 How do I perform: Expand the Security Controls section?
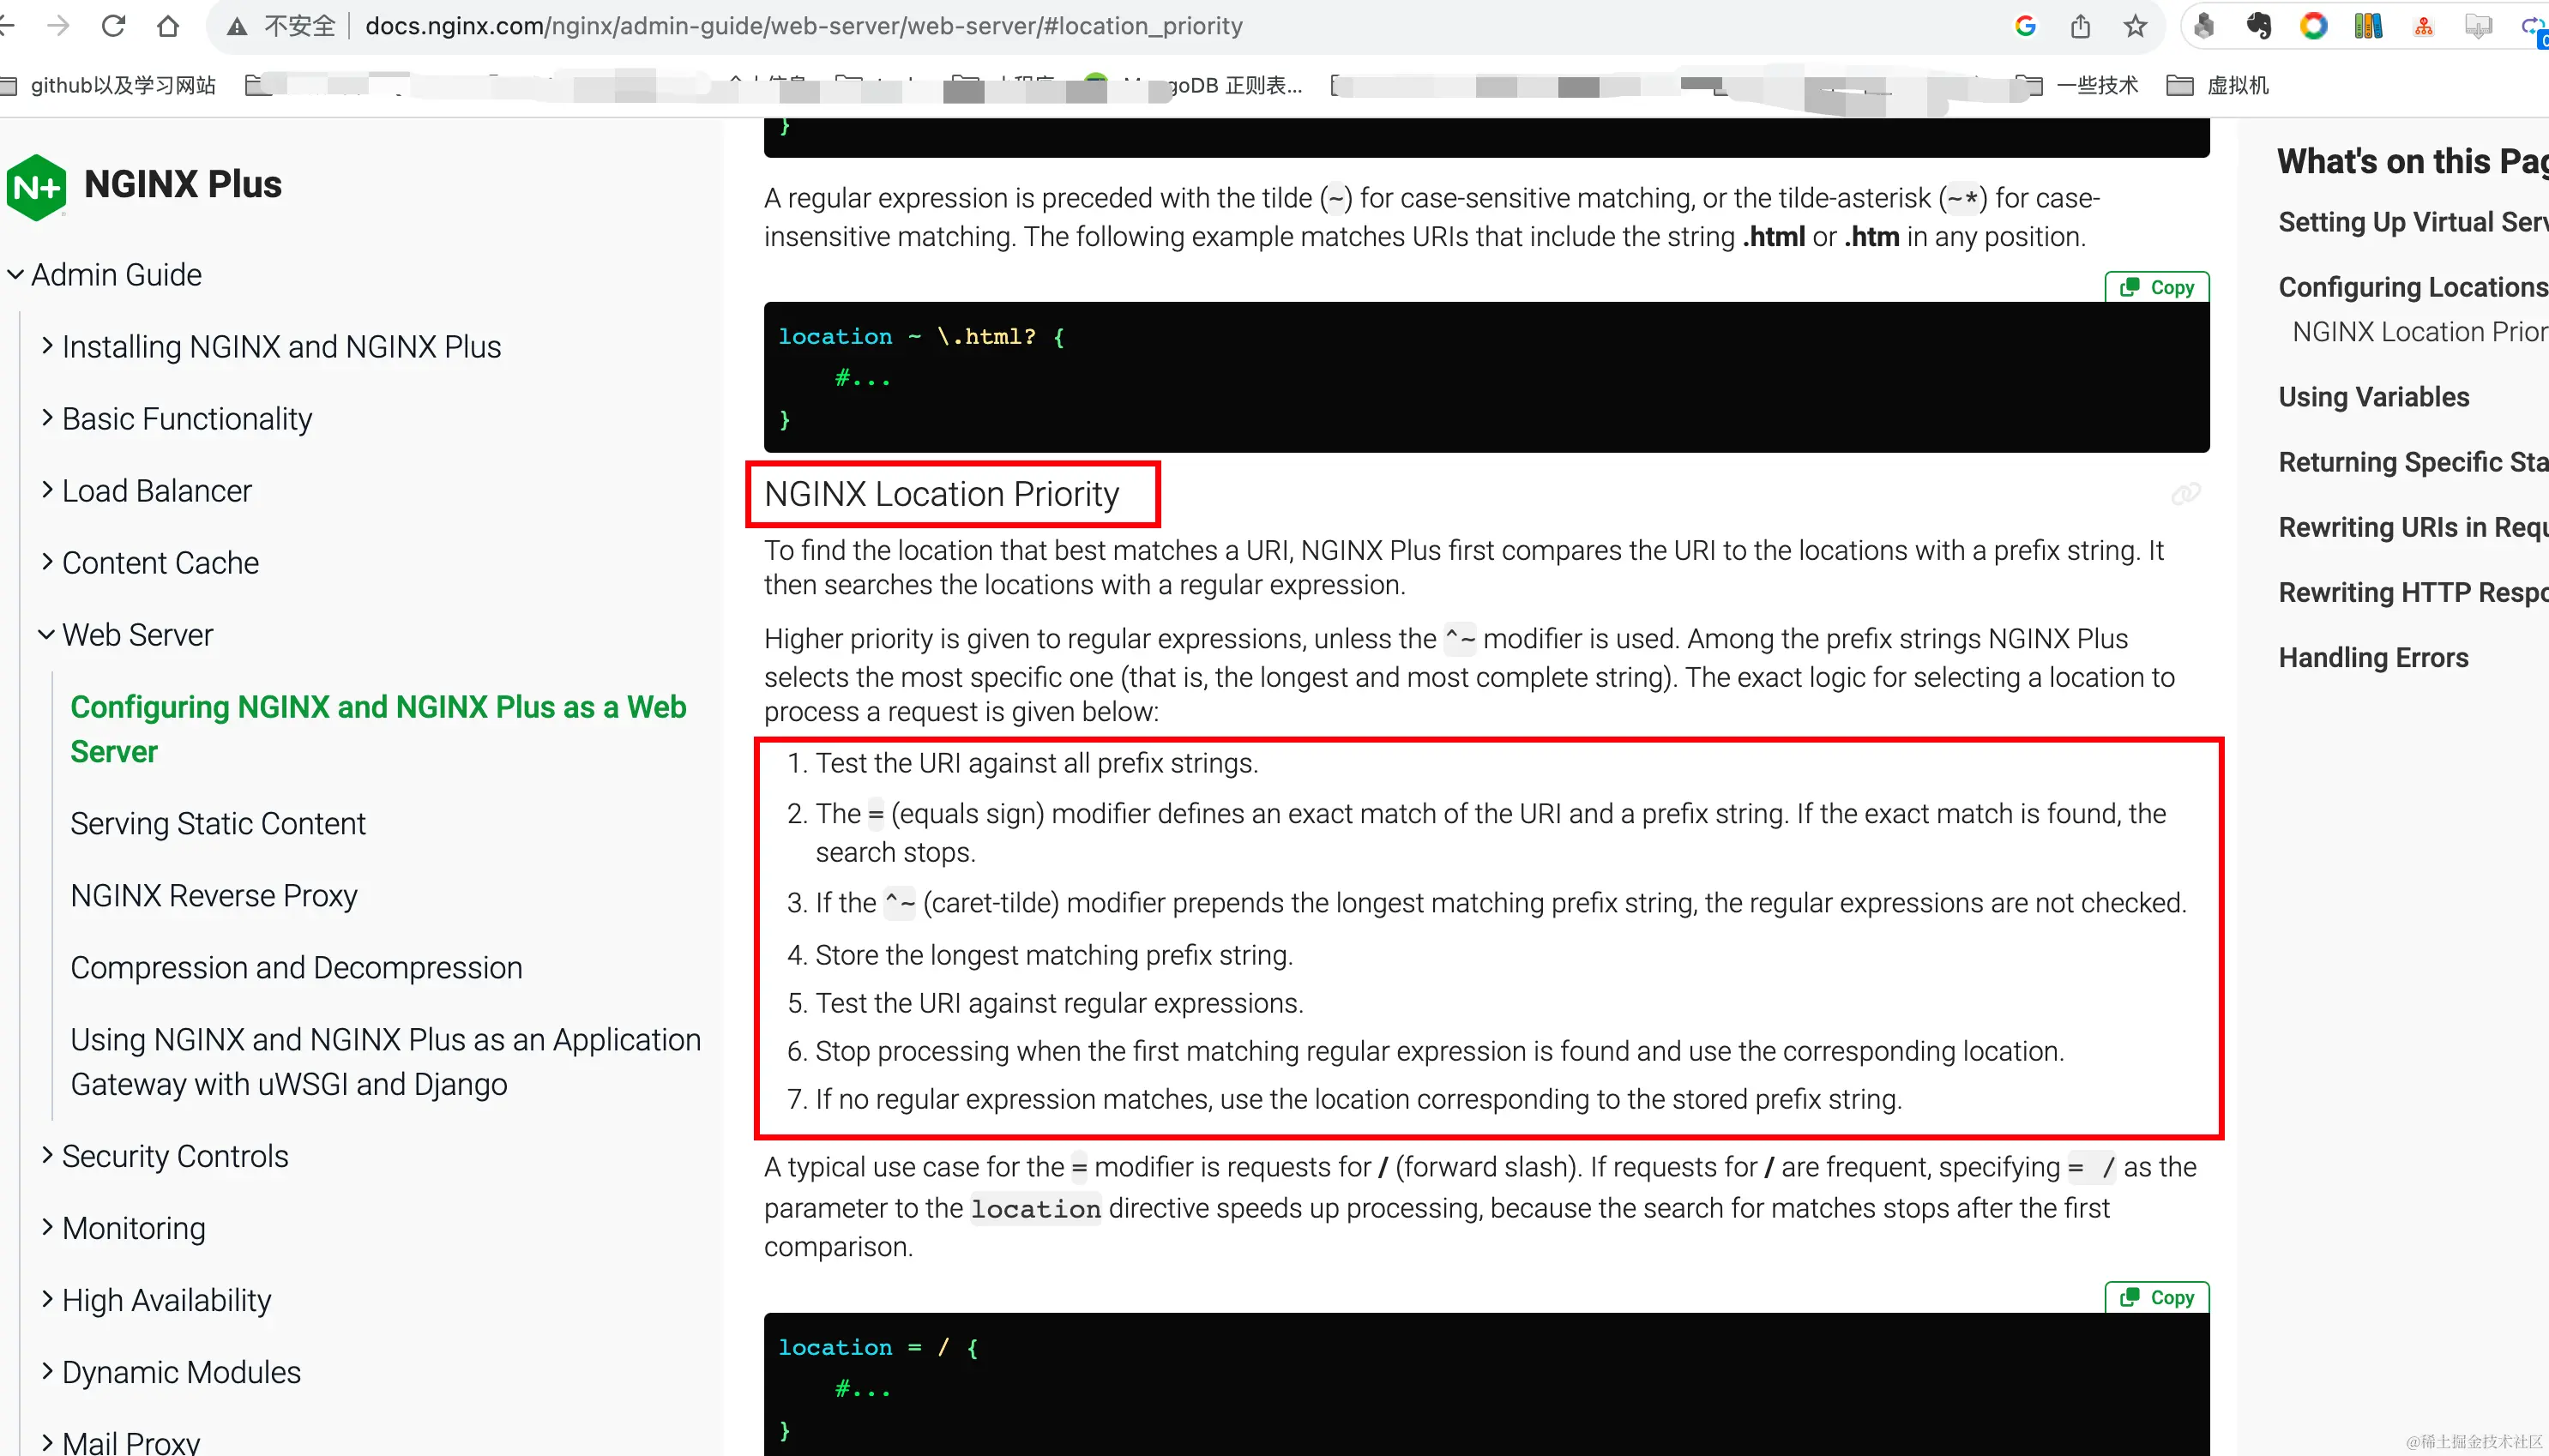tap(47, 1156)
